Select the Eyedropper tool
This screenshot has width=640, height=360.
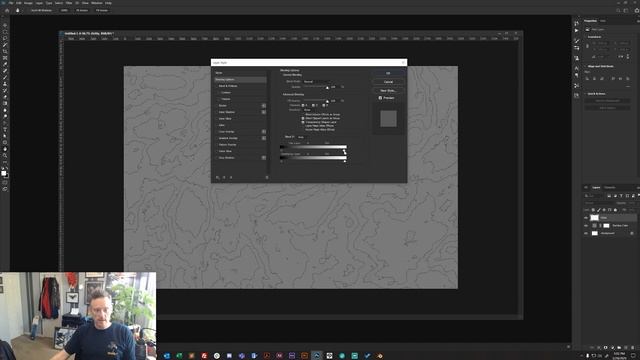click(x=5, y=64)
